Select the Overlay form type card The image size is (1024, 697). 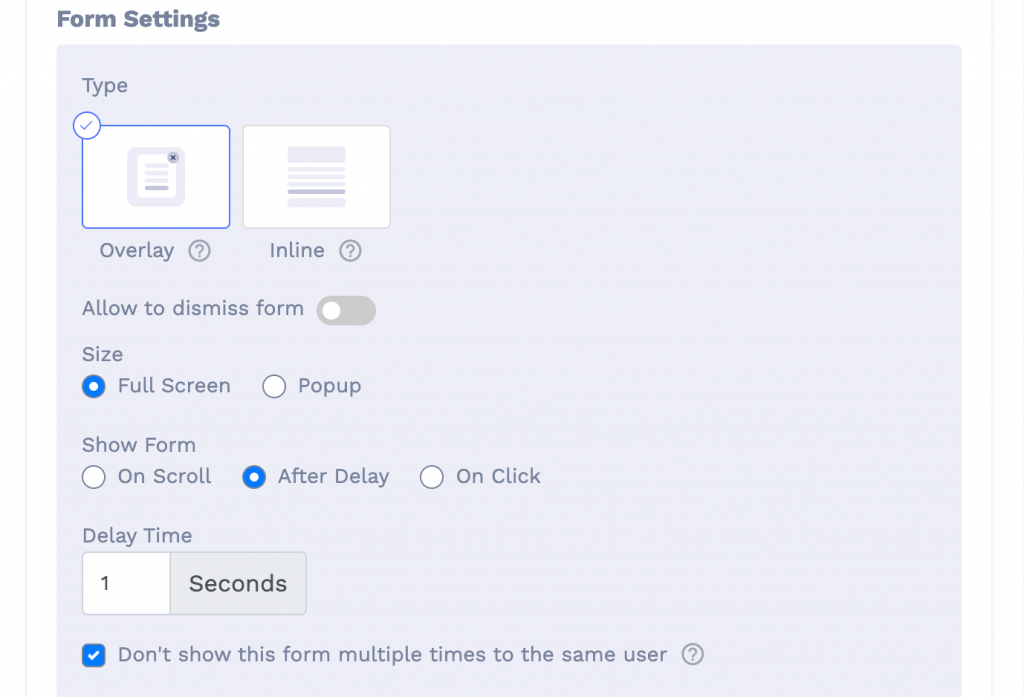[156, 176]
